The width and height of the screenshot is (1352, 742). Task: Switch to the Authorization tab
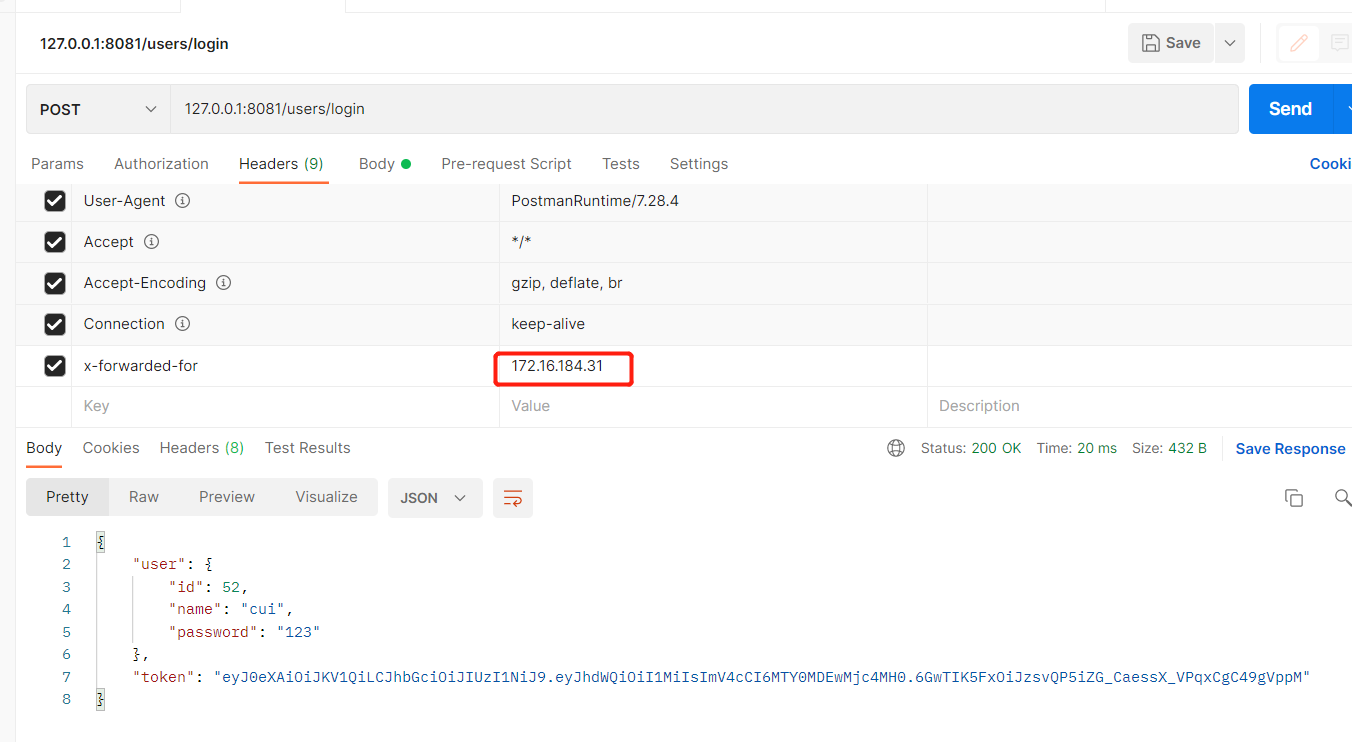pos(161,163)
